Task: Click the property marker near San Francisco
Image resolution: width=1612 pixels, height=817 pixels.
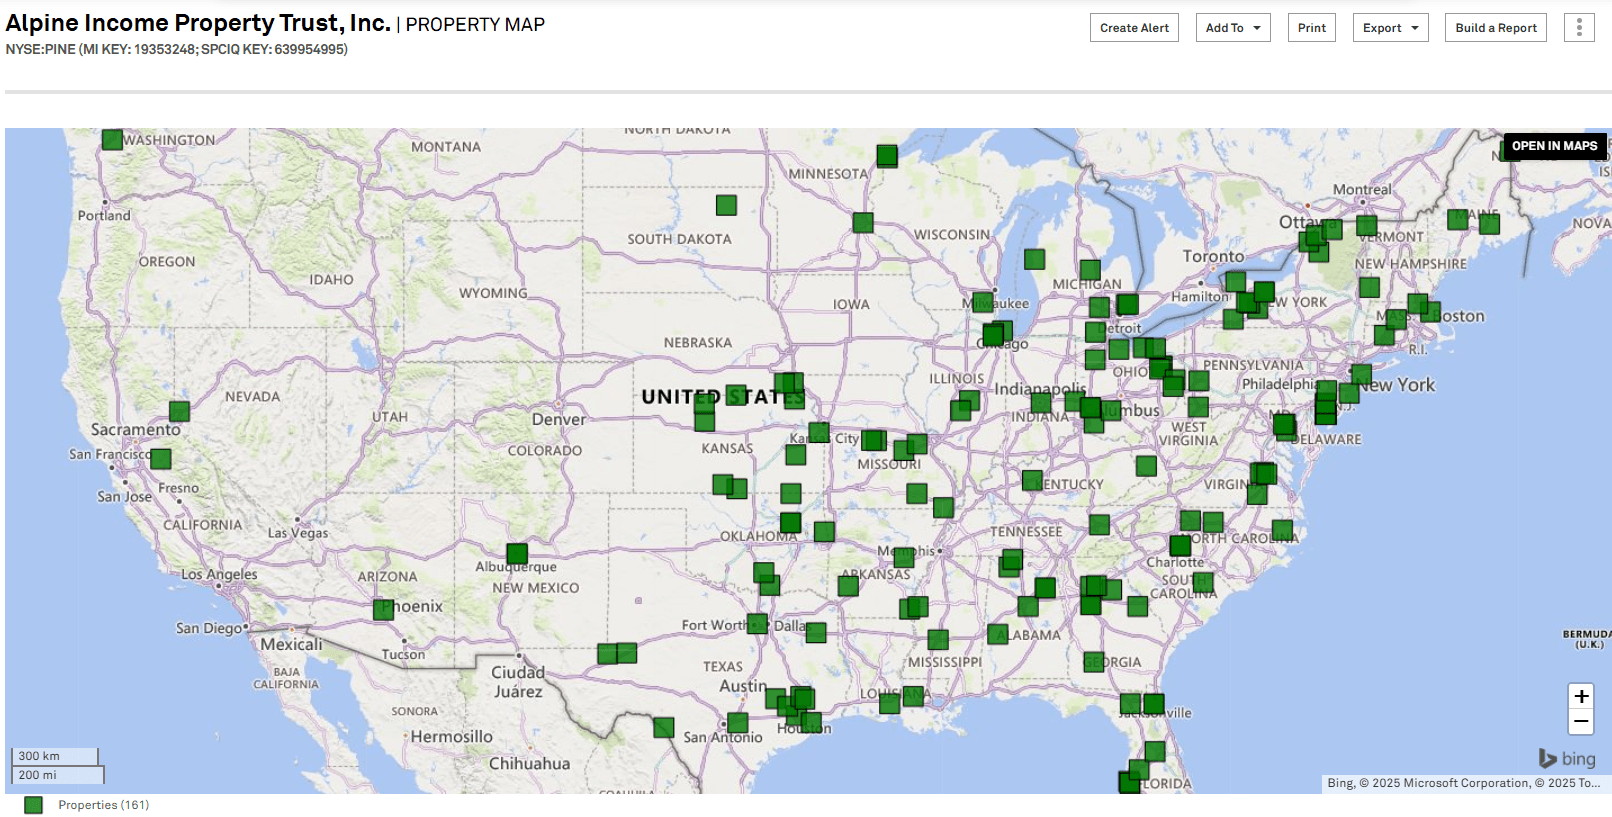Action: pyautogui.click(x=160, y=458)
